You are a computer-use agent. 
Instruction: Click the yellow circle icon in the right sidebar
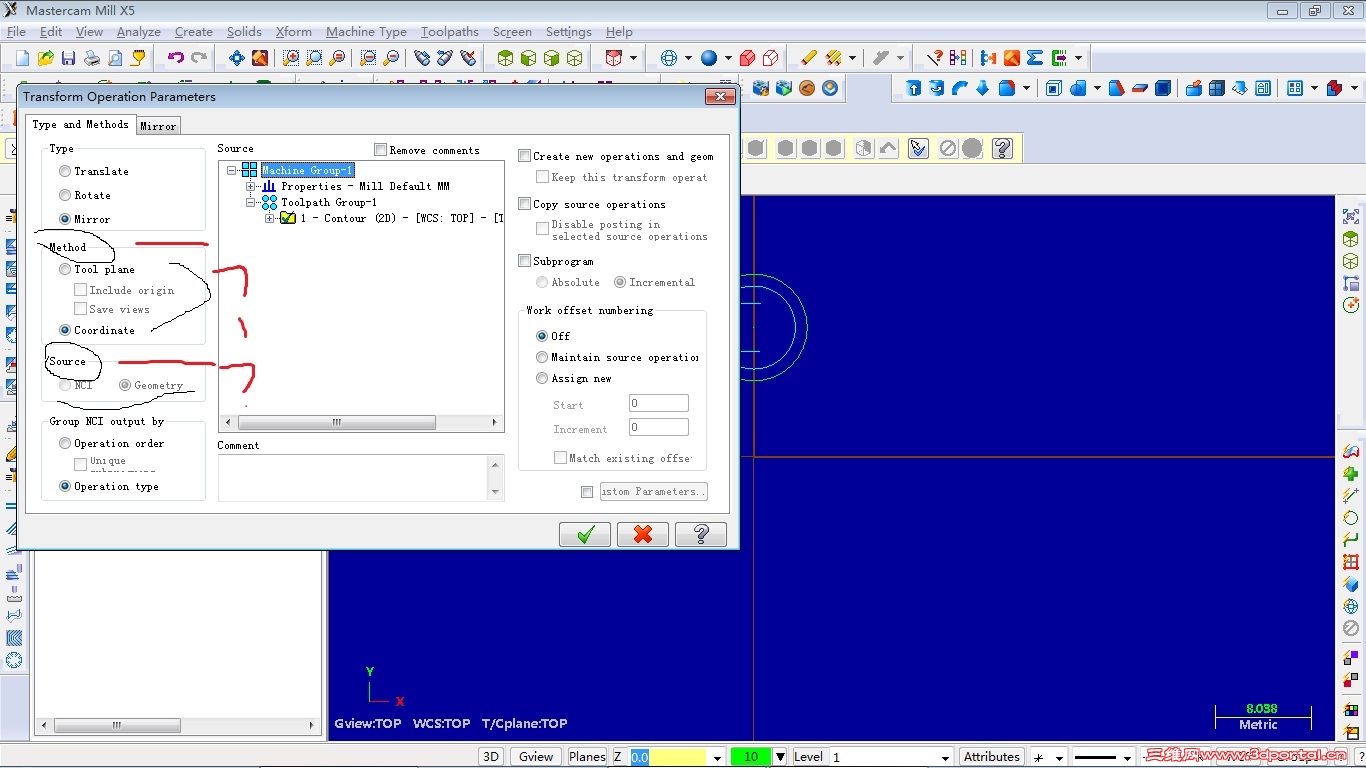pyautogui.click(x=1351, y=518)
